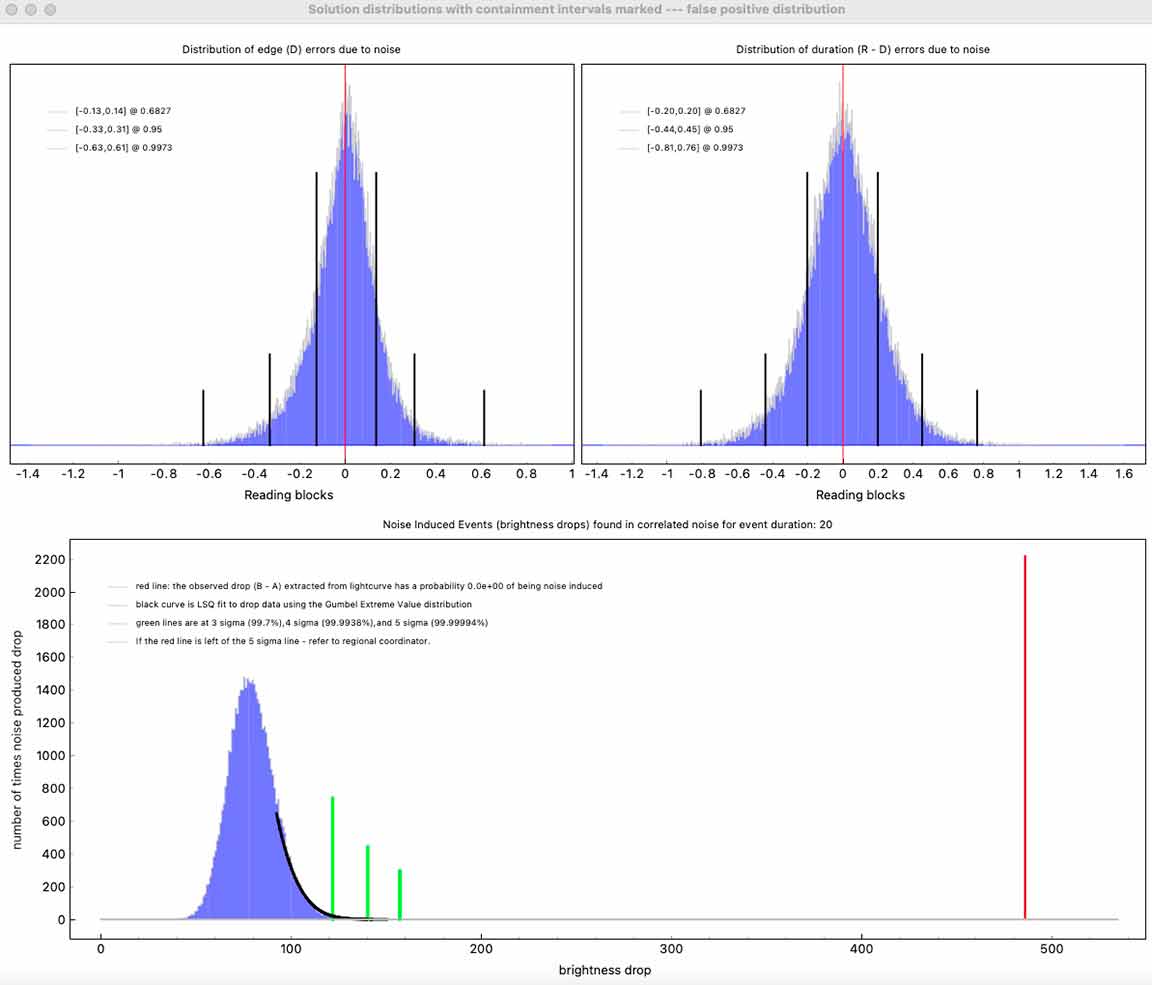Click the 4 sigma green line
The height and width of the screenshot is (985, 1152).
367,881
